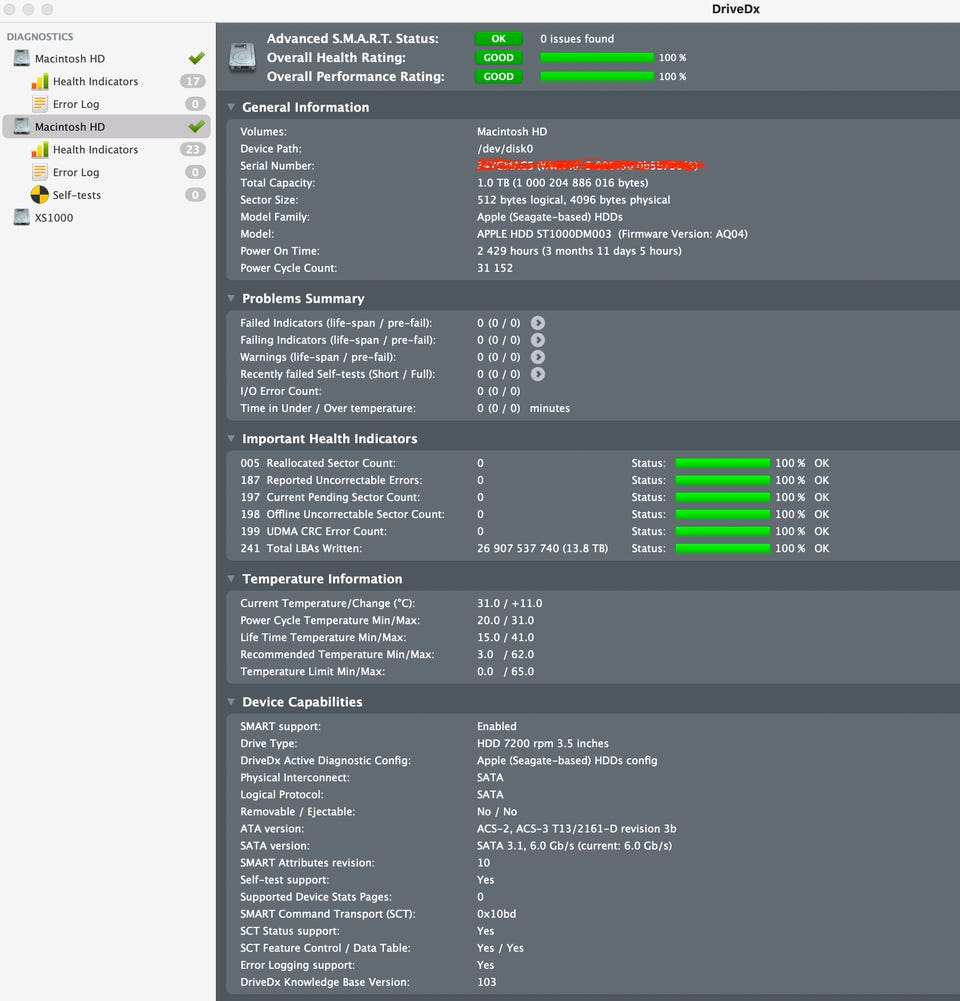Click the Knowledge Base Version value '103'

click(x=486, y=982)
